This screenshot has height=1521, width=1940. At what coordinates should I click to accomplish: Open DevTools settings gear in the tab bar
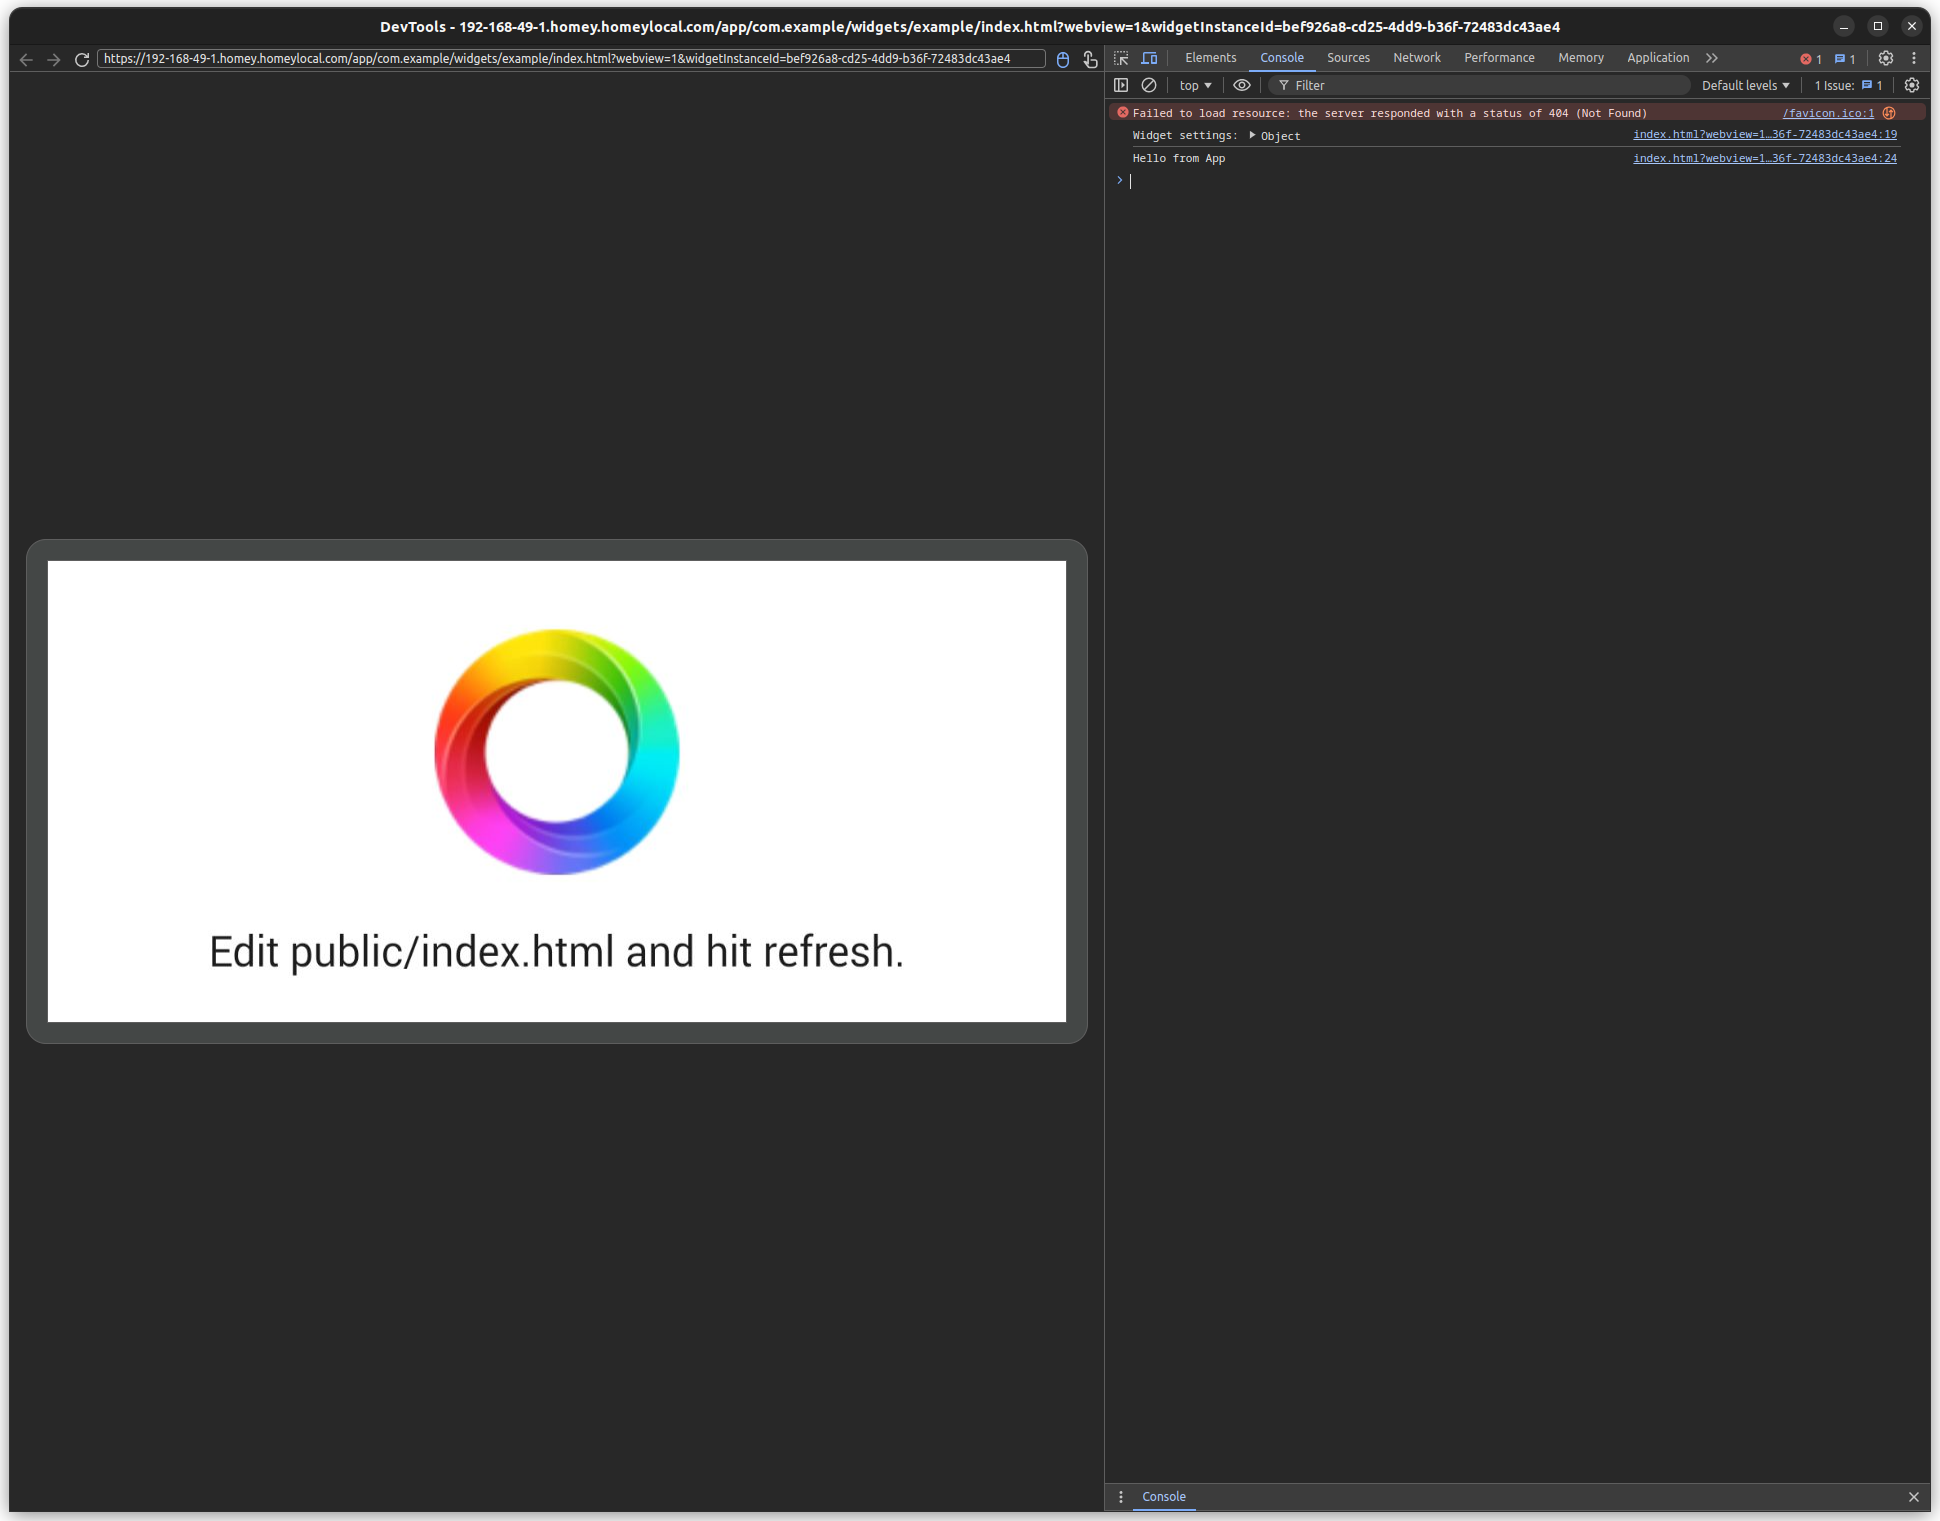click(x=1886, y=58)
